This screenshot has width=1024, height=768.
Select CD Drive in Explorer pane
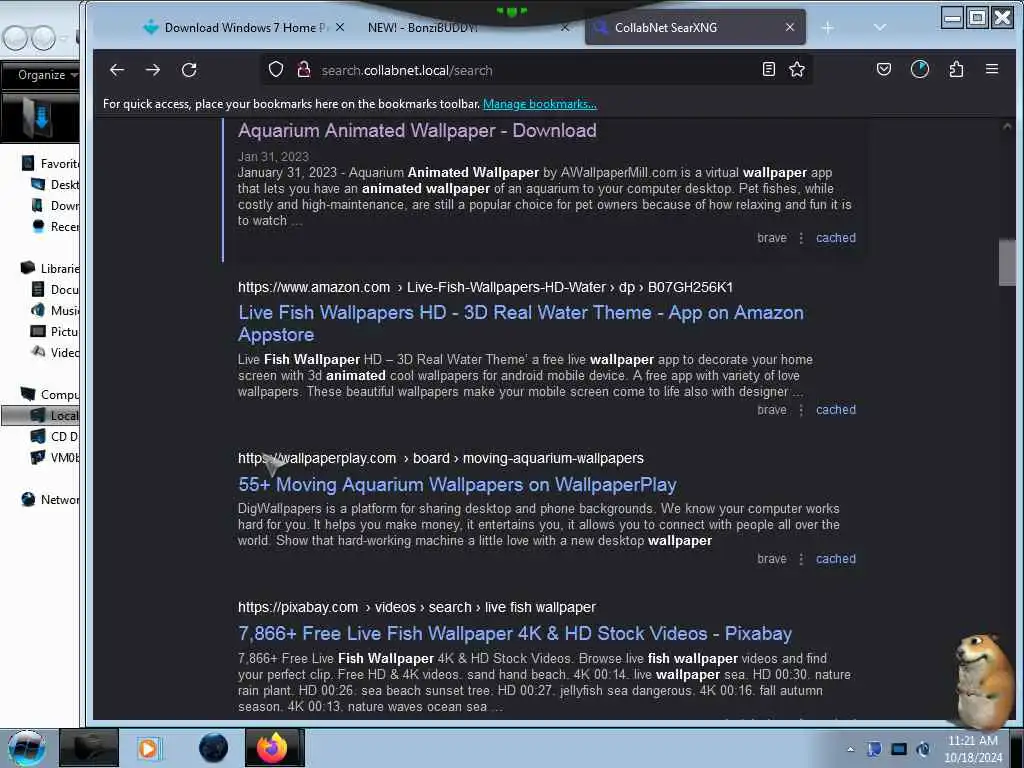tap(55, 436)
